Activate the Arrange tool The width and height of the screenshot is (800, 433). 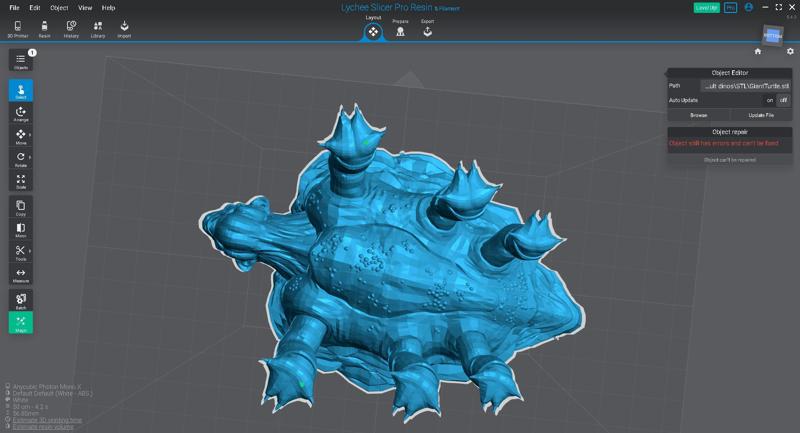point(21,113)
